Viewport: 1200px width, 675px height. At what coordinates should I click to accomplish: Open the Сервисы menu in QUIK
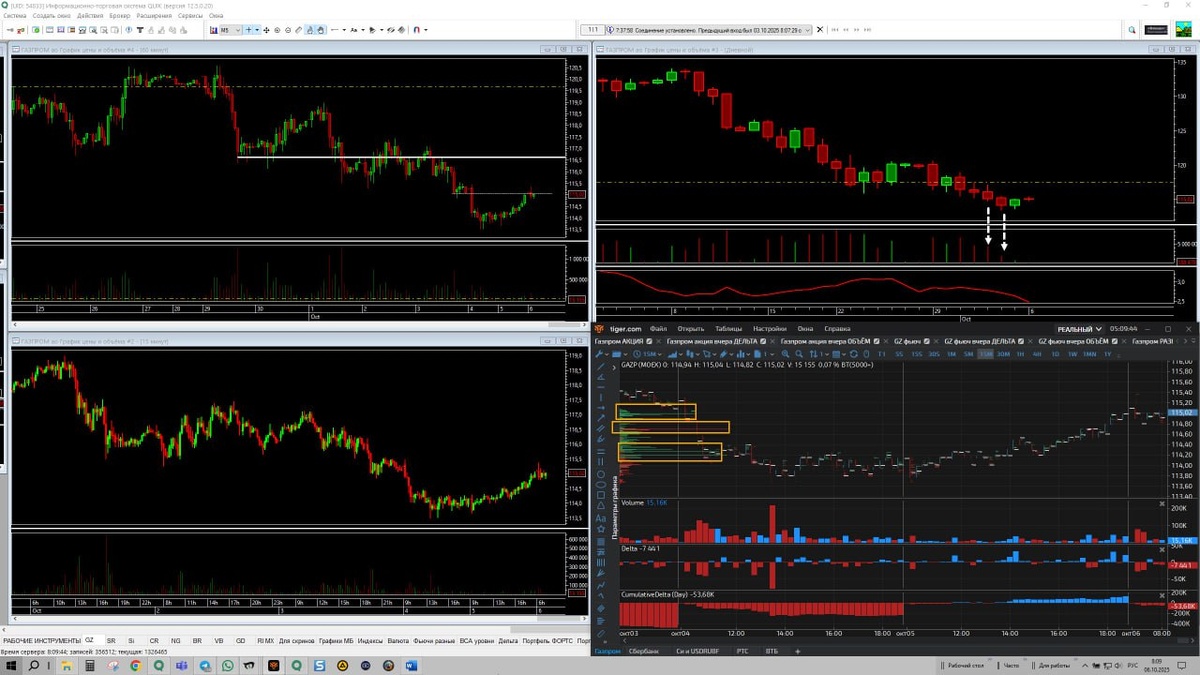click(190, 16)
